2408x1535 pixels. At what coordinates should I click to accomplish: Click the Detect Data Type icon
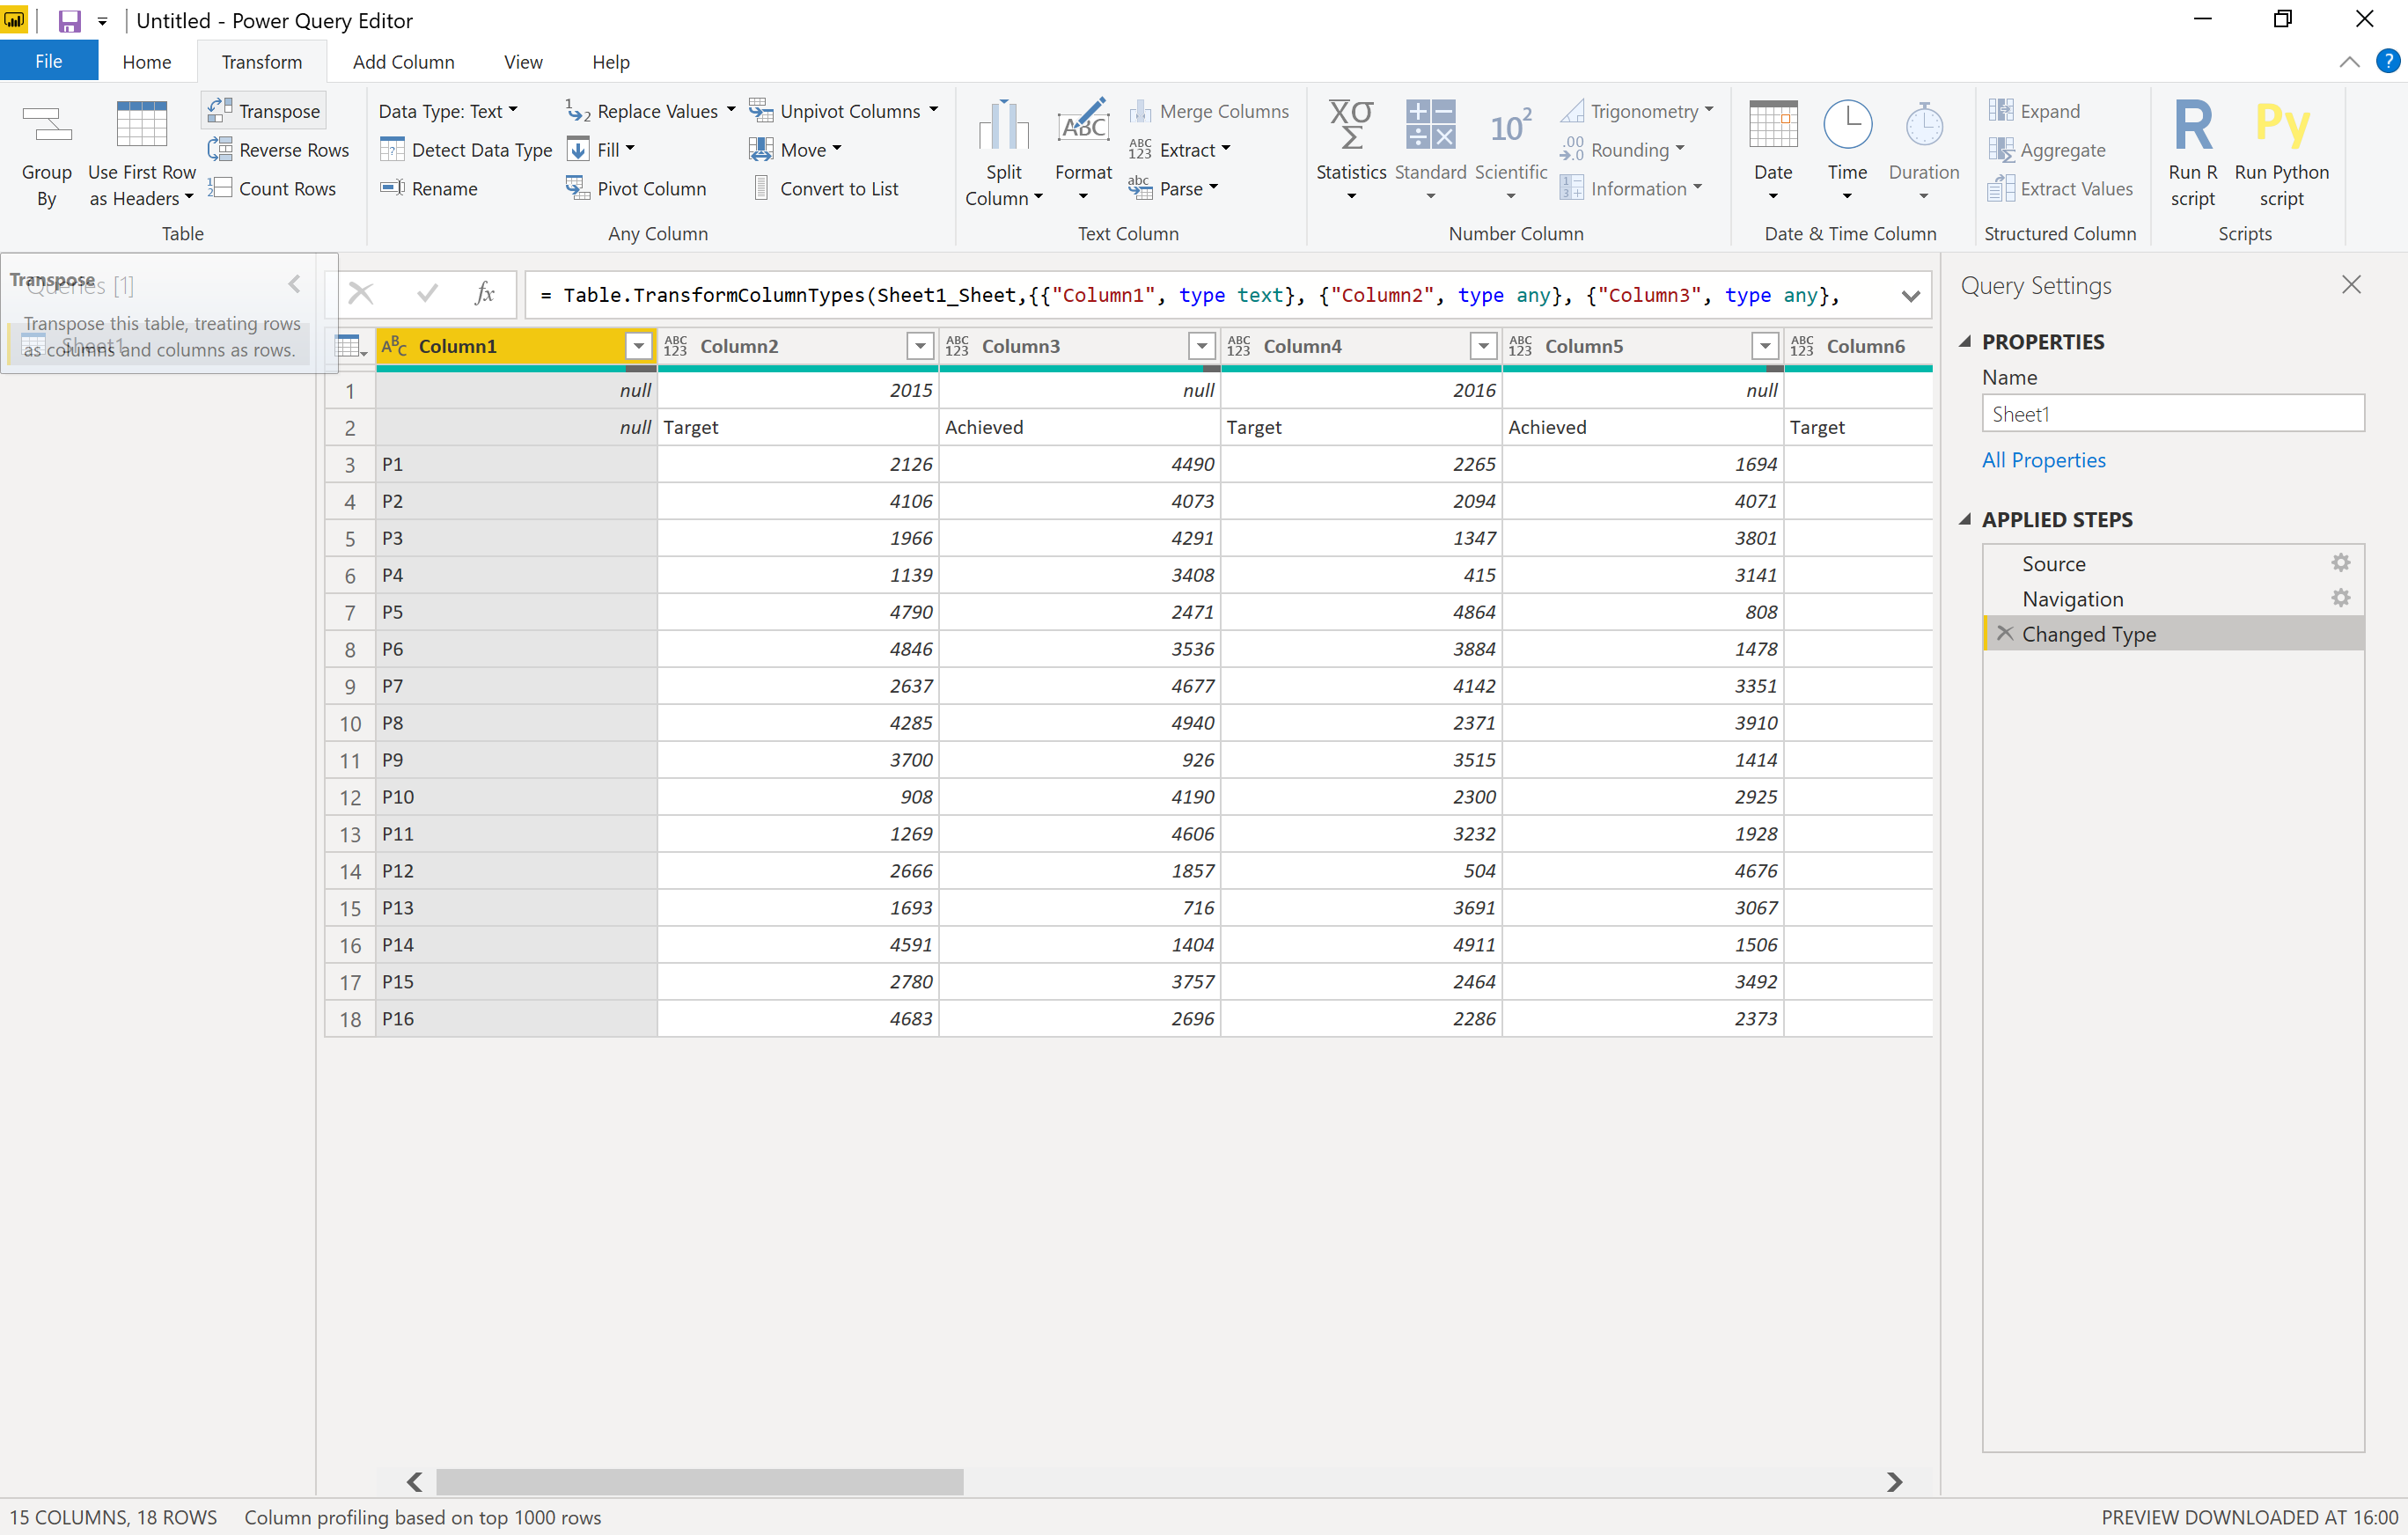[392, 150]
